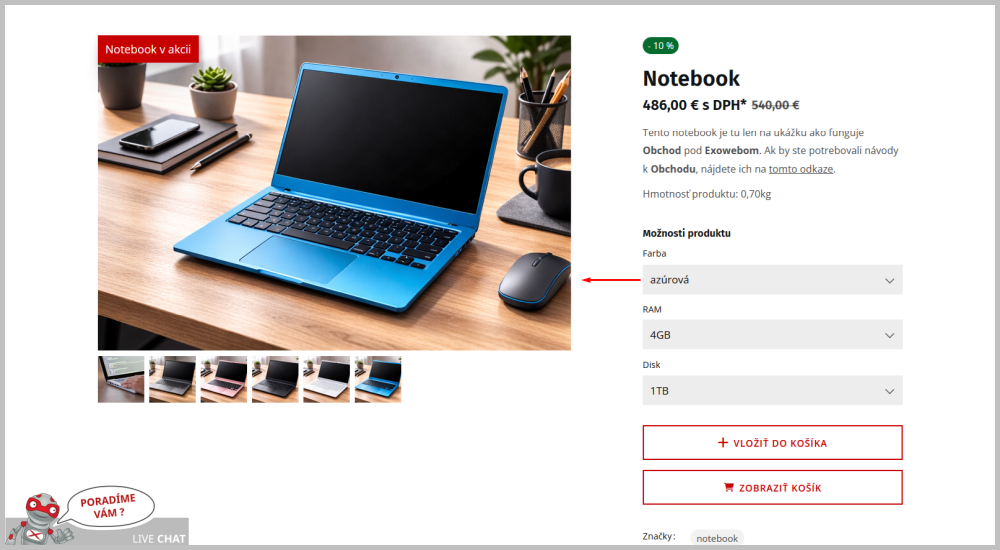
Task: Click the Zobraziť košík button
Action: click(x=772, y=488)
